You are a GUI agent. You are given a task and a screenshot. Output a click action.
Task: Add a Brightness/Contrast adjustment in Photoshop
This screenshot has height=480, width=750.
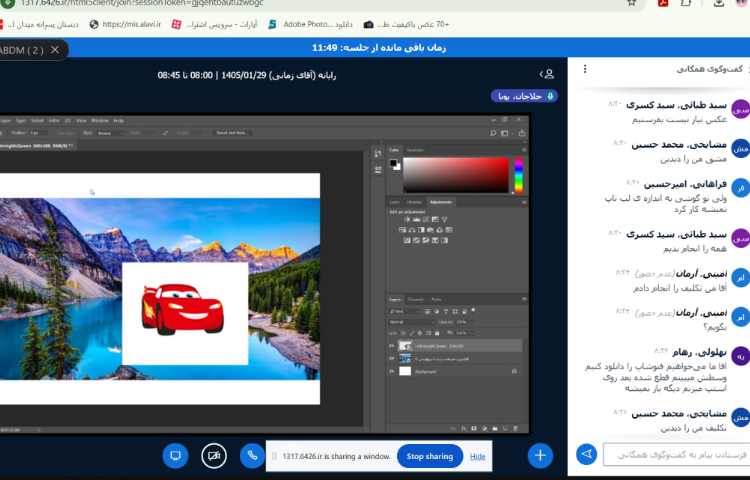click(407, 219)
